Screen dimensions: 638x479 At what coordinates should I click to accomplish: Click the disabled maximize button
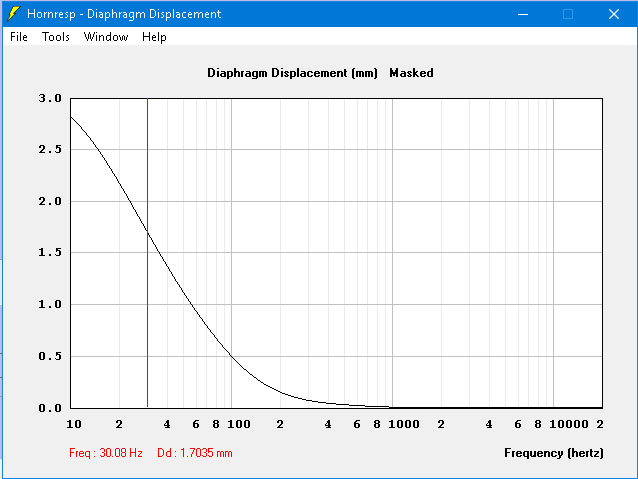point(568,14)
